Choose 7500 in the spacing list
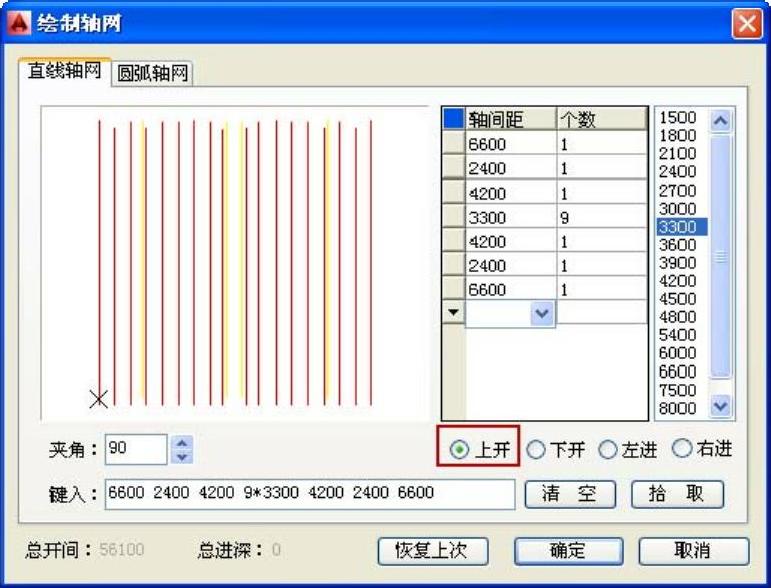The width and height of the screenshot is (771, 588). pos(678,390)
